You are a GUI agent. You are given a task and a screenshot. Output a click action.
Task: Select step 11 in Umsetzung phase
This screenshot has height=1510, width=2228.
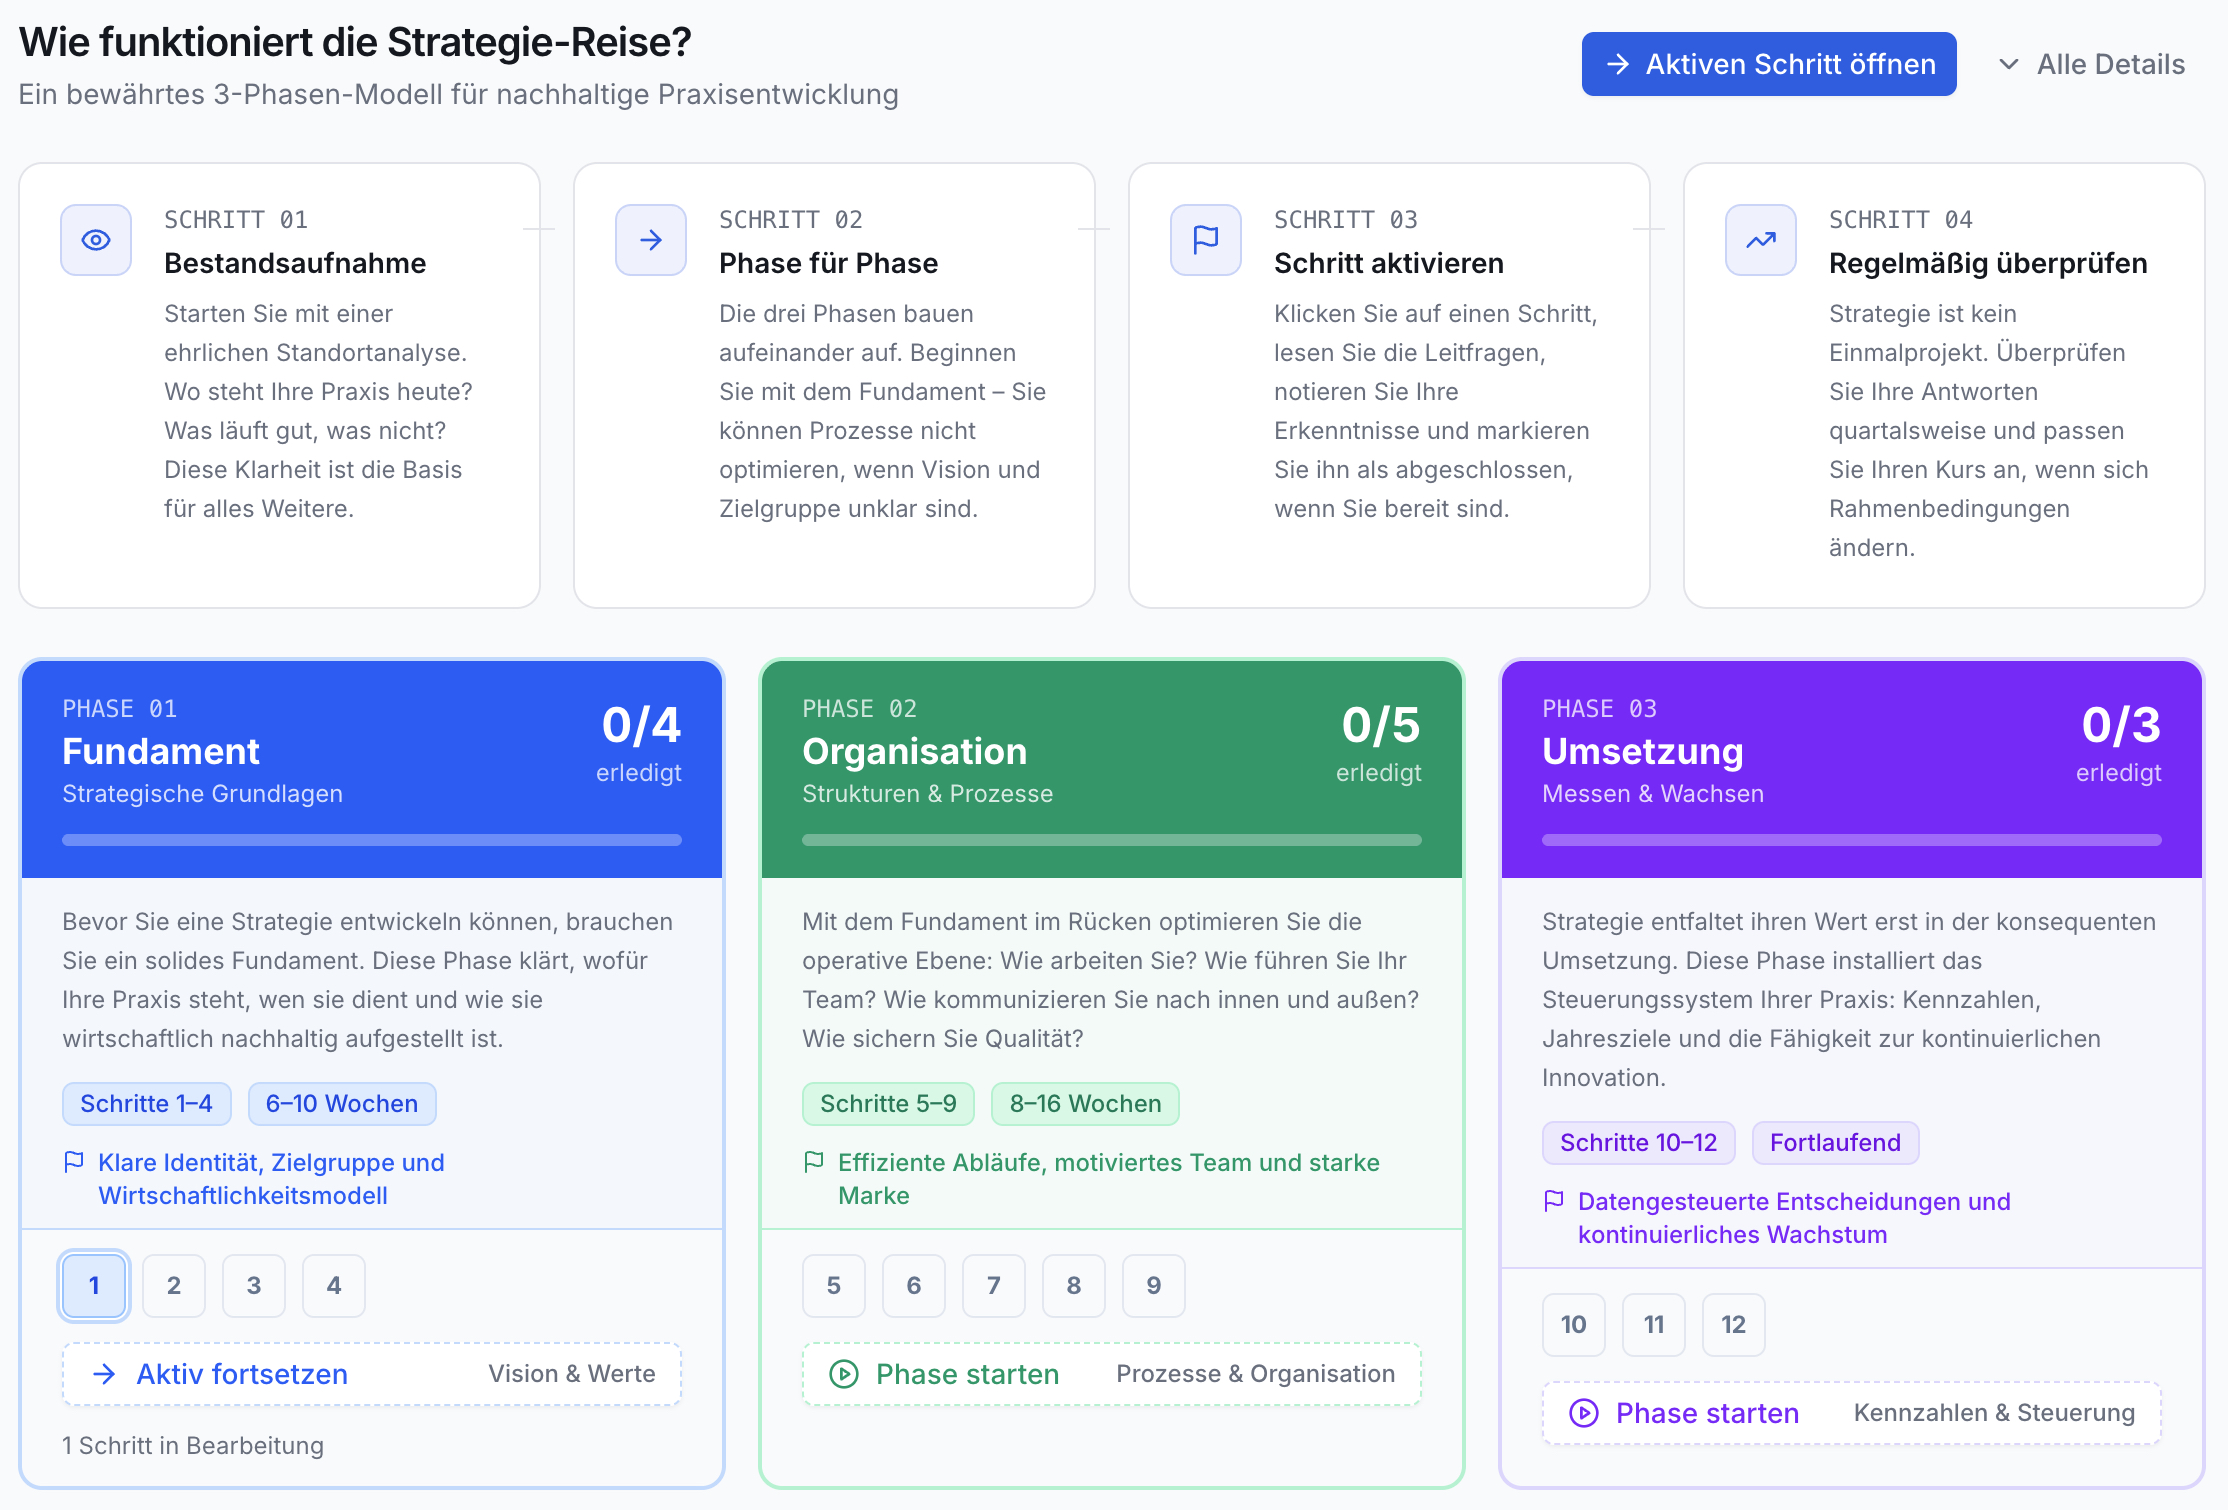pos(1654,1325)
